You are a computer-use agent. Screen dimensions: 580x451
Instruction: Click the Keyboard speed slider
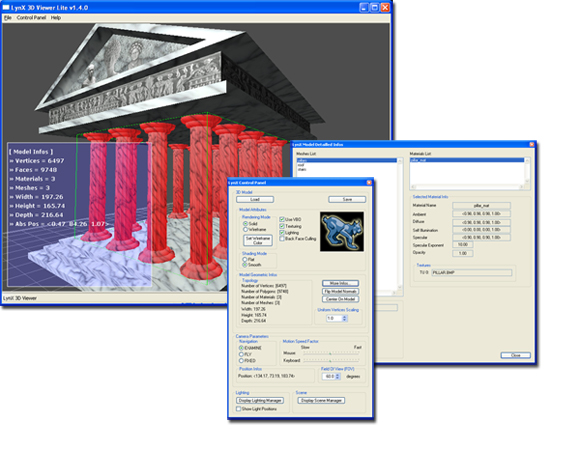tap(331, 360)
